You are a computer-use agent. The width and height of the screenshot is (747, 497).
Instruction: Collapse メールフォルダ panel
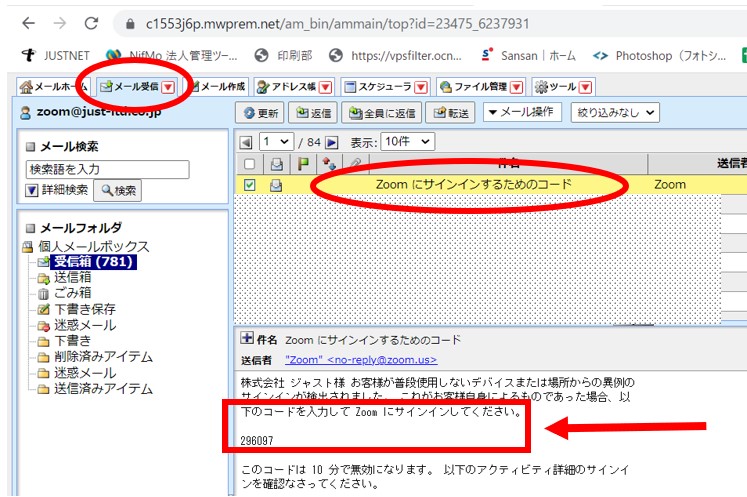click(x=30, y=228)
